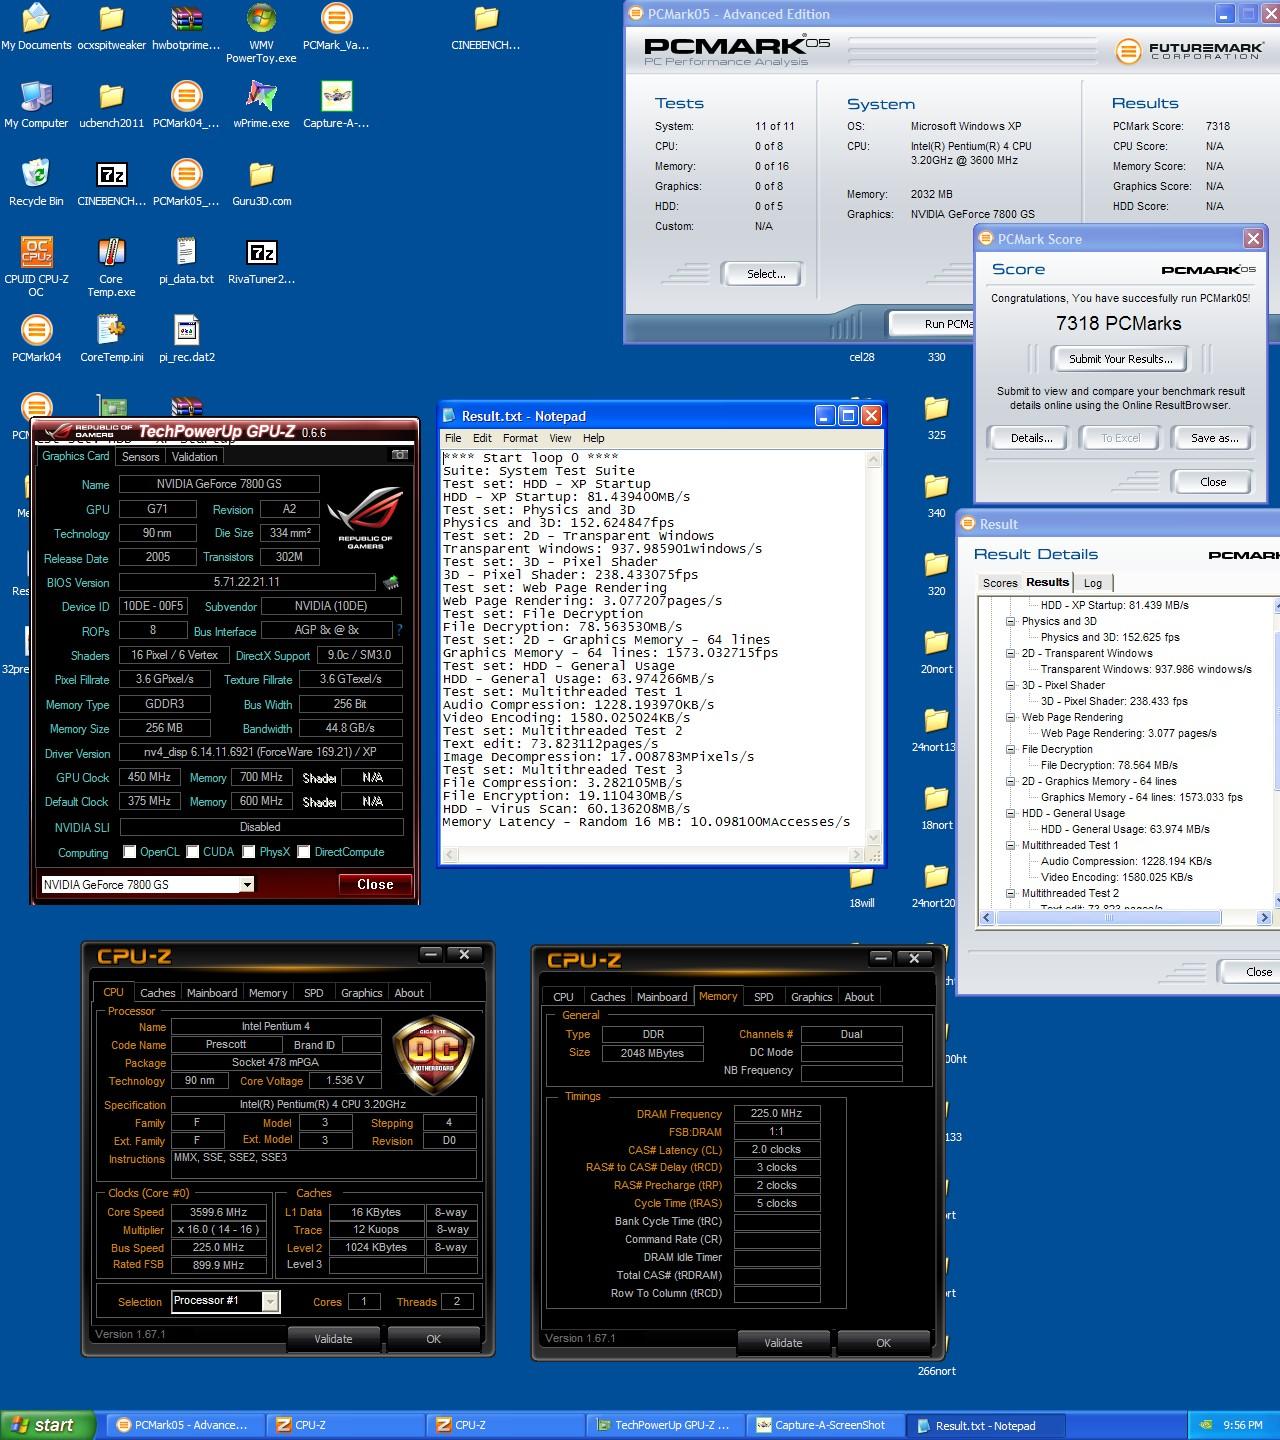This screenshot has width=1280, height=1440.
Task: Enable the OpenCL checkbox in GPU-Z
Action: point(130,852)
